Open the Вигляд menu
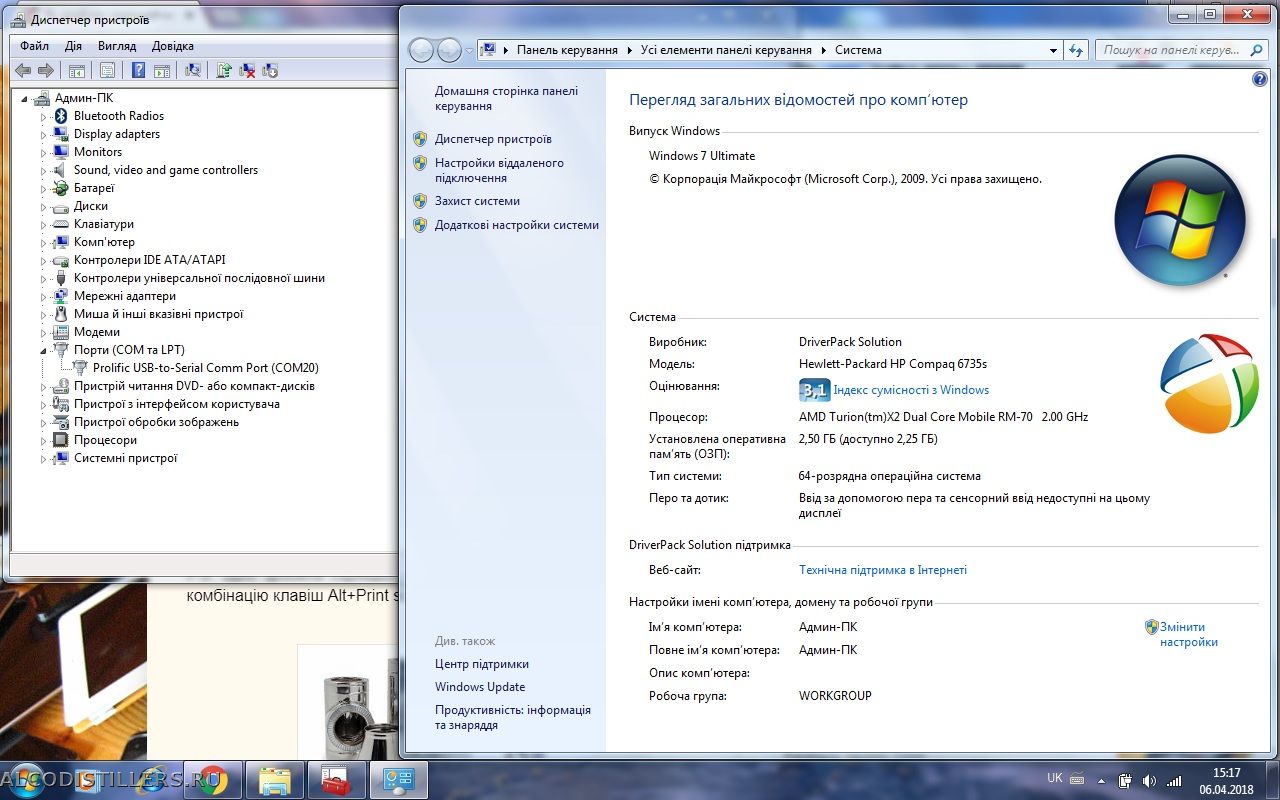 117,46
